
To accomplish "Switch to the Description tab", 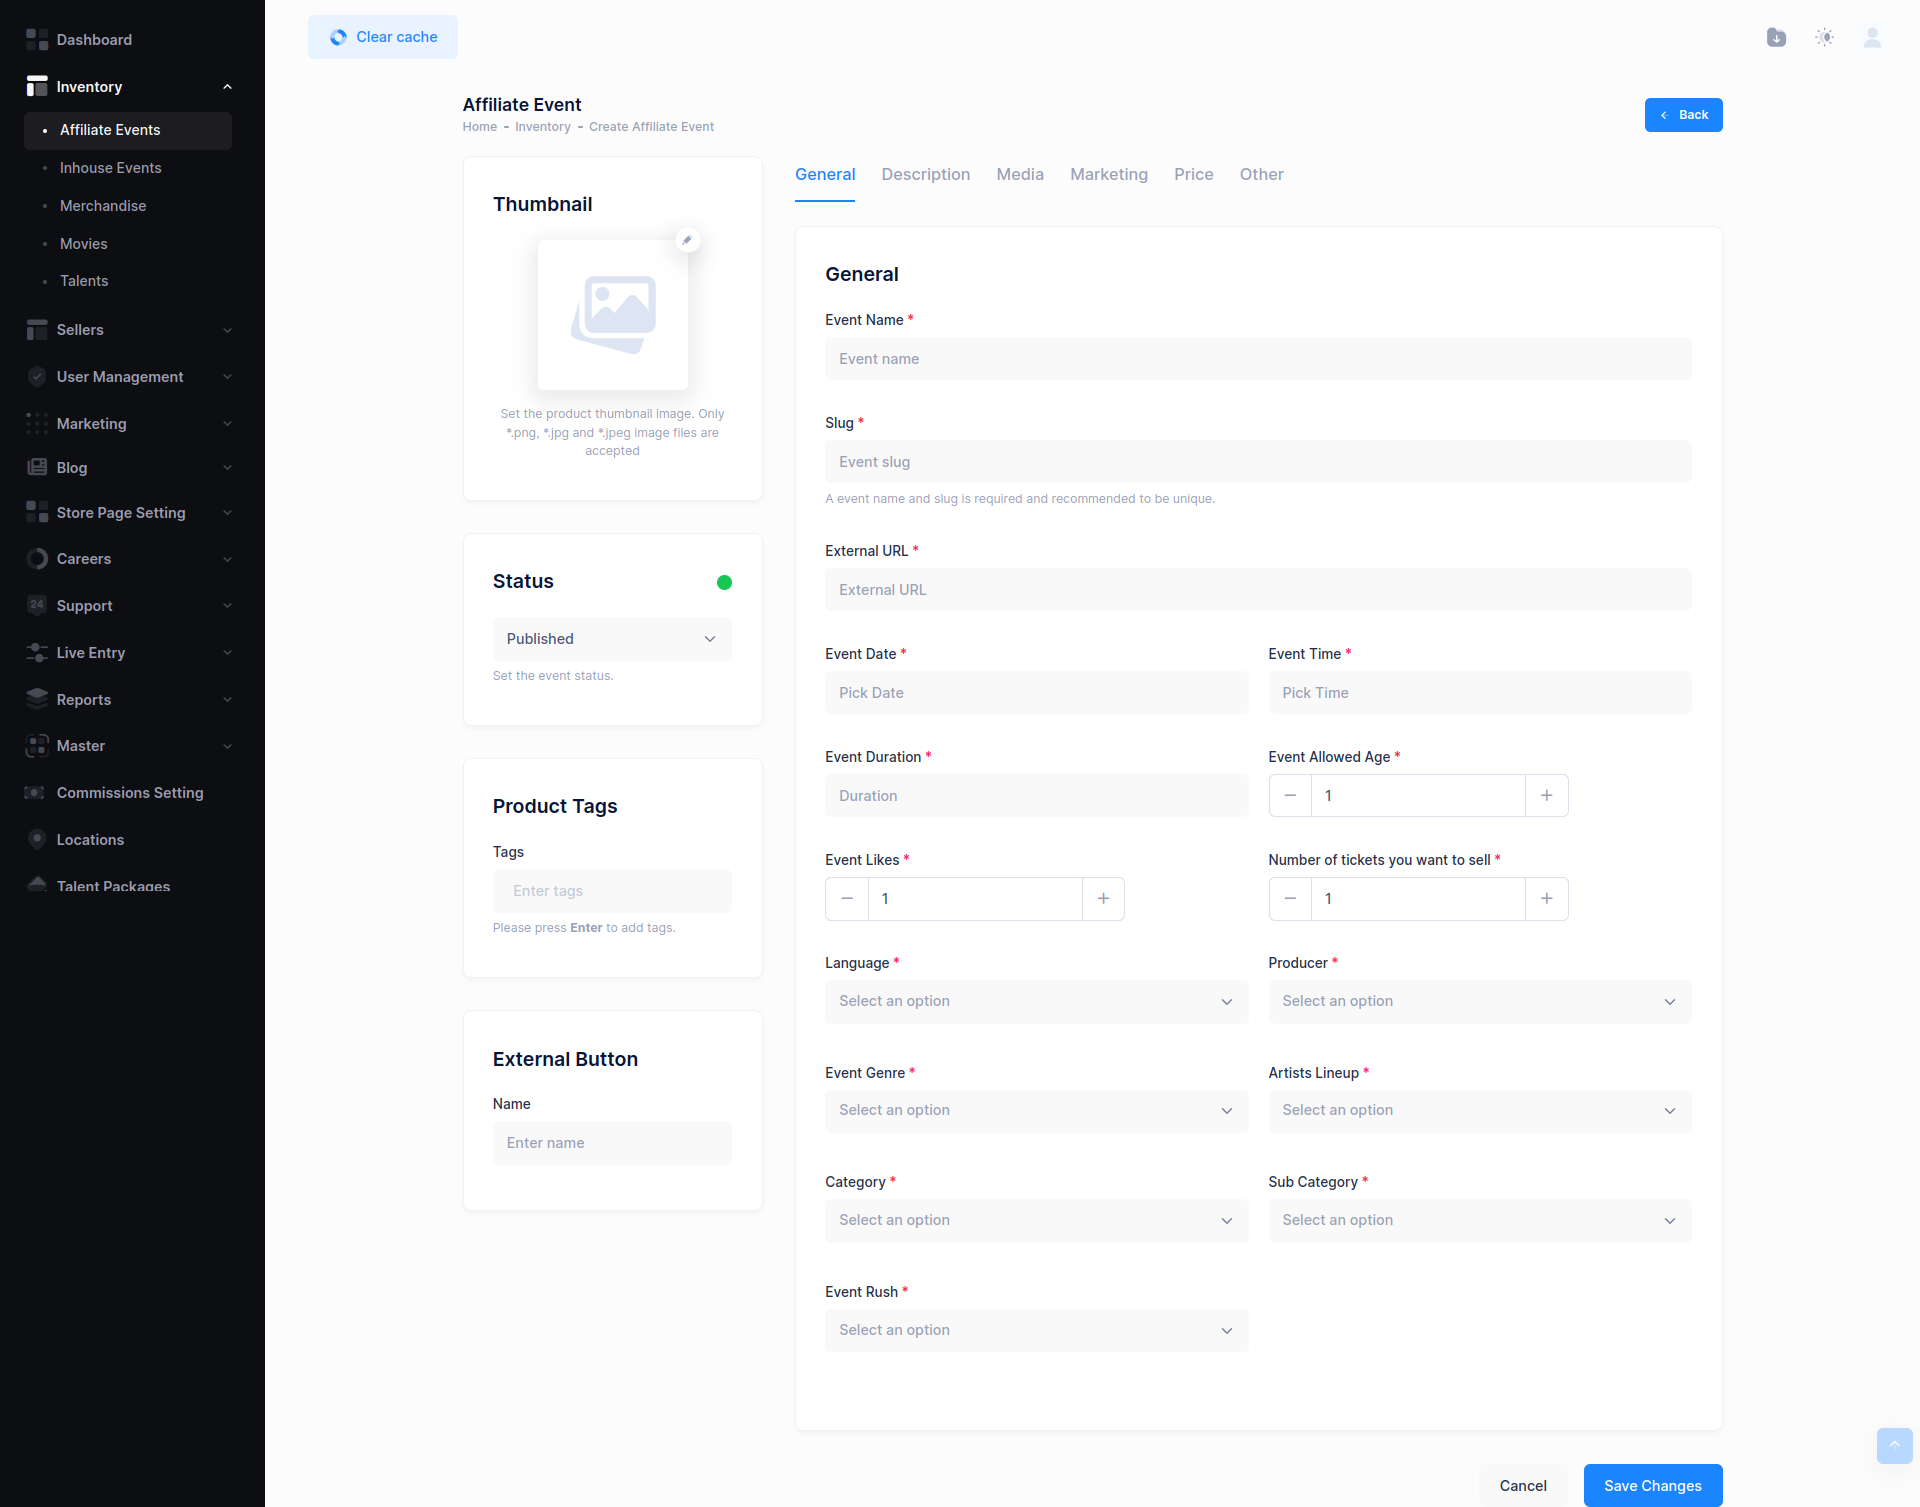I will [x=925, y=174].
